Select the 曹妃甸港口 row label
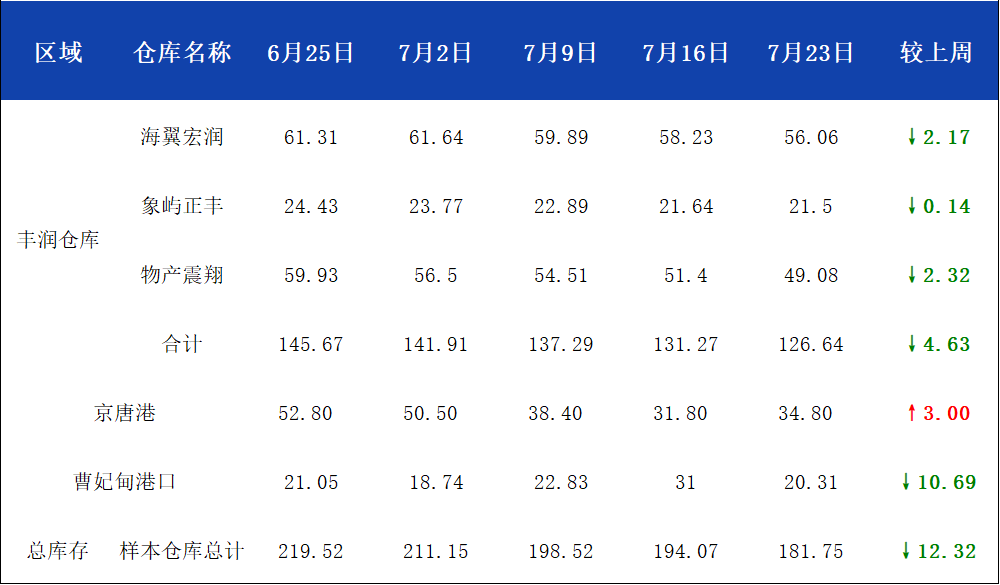This screenshot has height=585, width=1000. pyautogui.click(x=125, y=482)
